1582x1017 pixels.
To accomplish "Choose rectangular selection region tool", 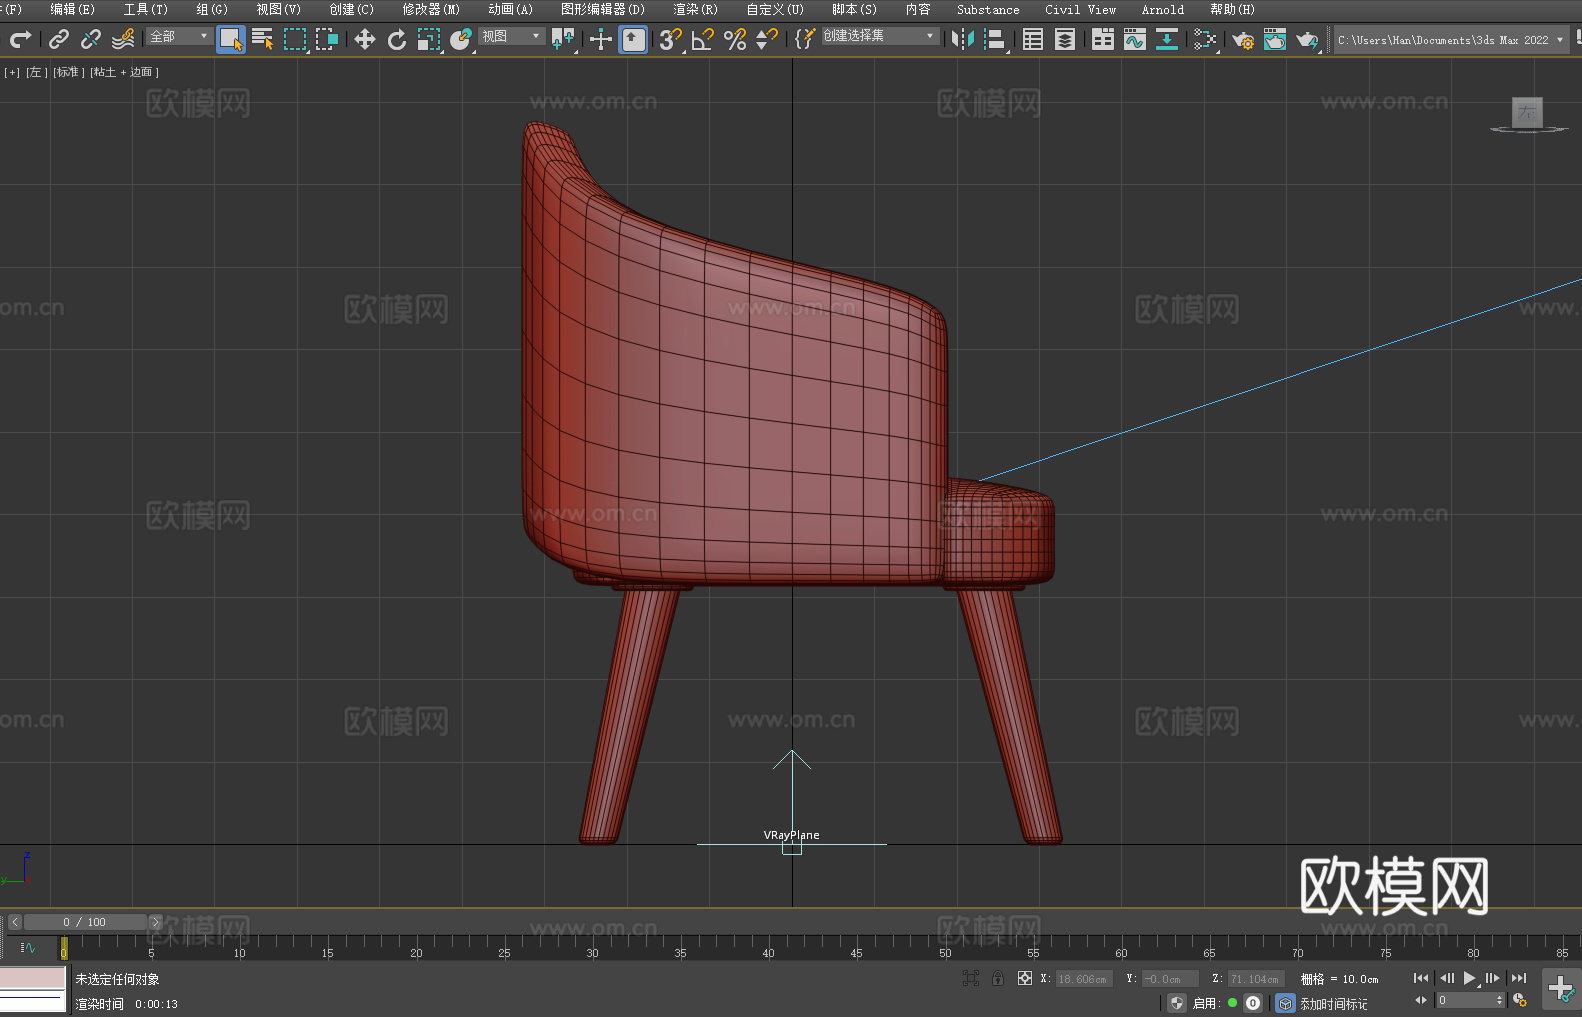I will click(295, 39).
